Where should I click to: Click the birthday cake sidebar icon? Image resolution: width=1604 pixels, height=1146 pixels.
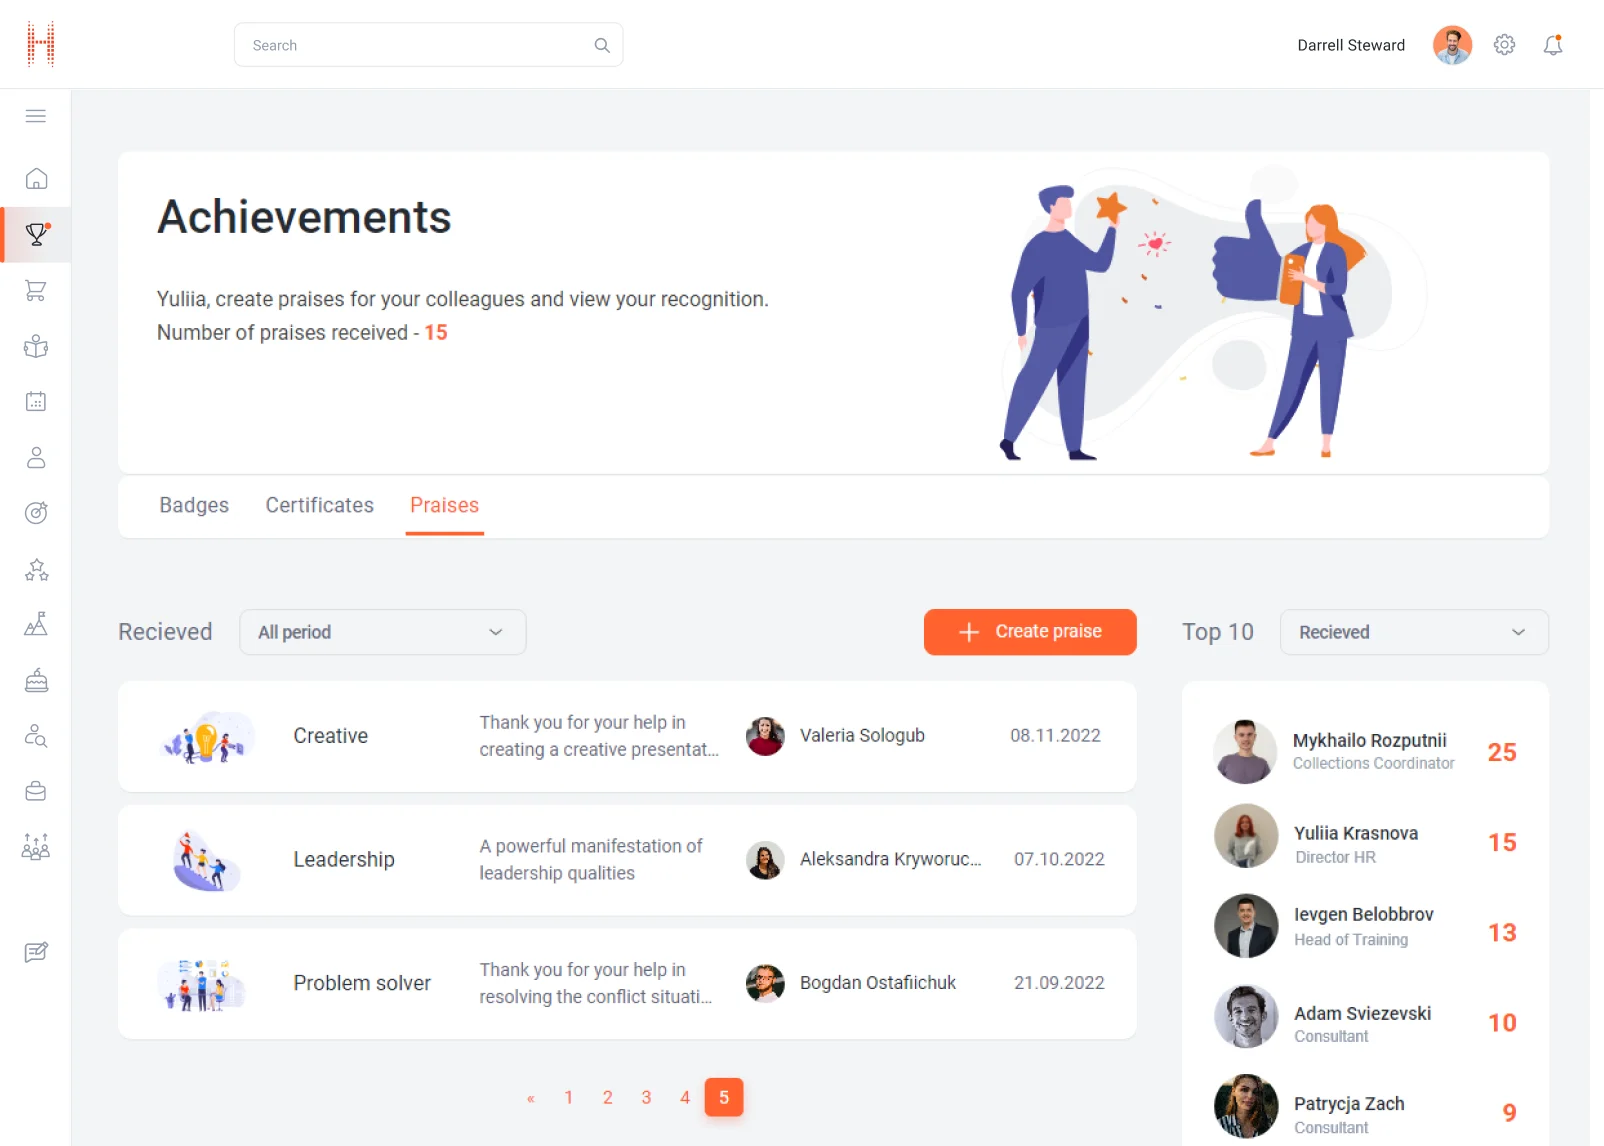pos(36,681)
